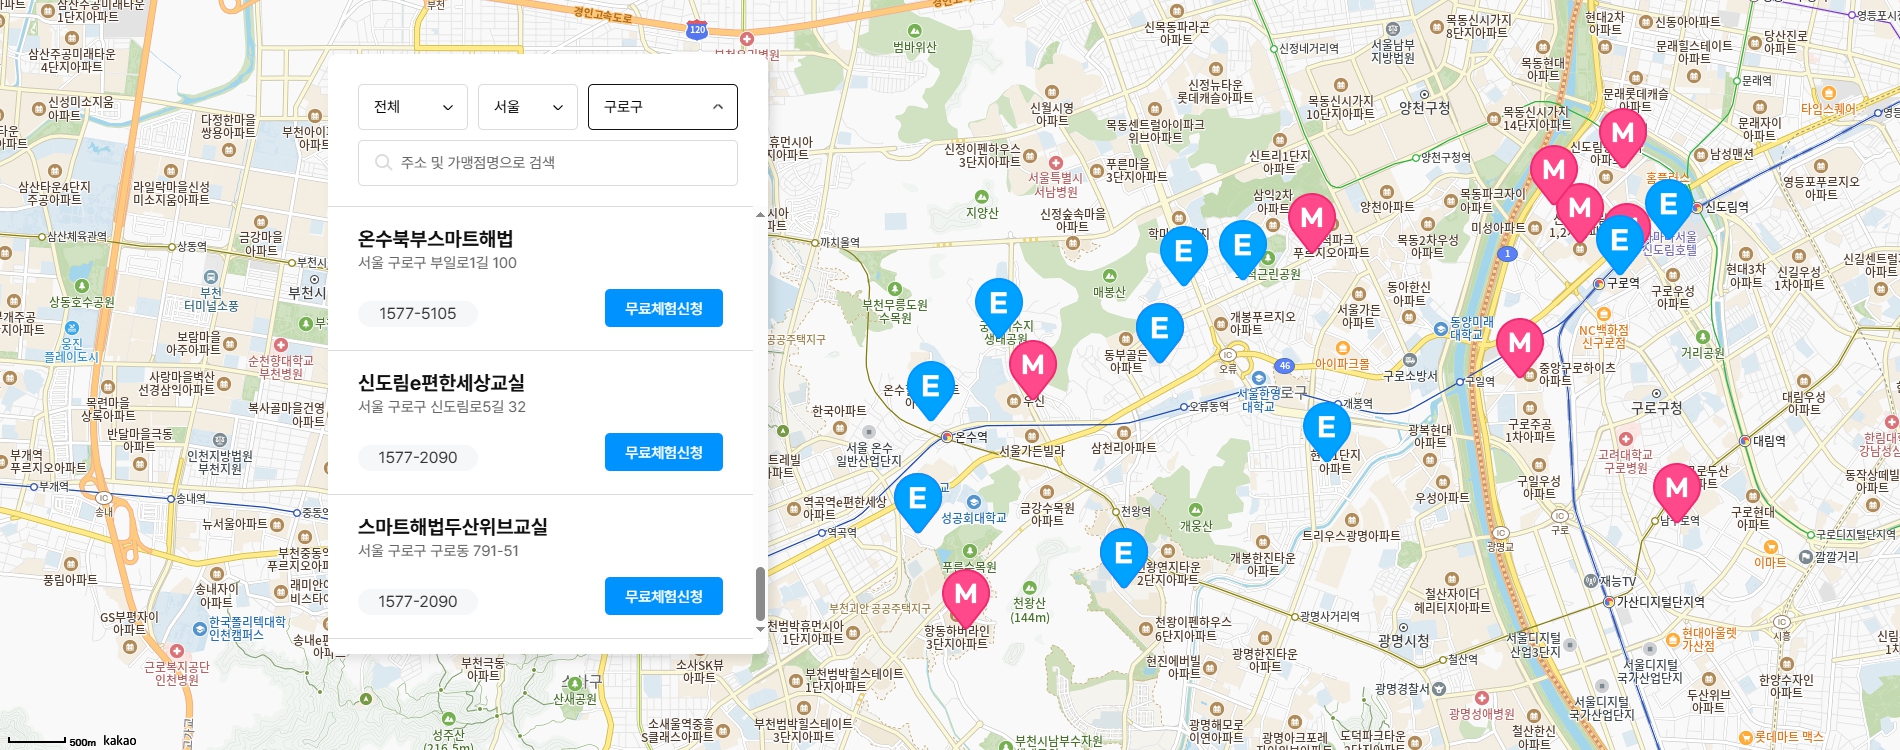
Task: Open the 전체 category dropdown
Action: pos(412,107)
